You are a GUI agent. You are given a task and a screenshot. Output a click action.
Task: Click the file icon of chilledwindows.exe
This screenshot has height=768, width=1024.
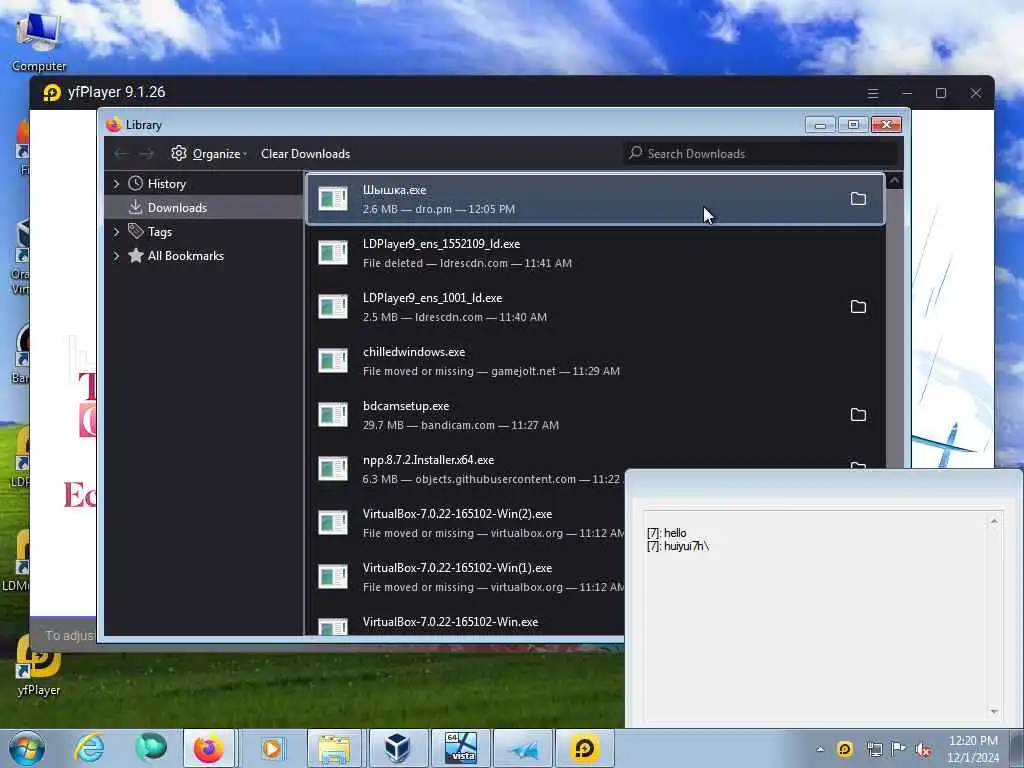[x=332, y=360]
